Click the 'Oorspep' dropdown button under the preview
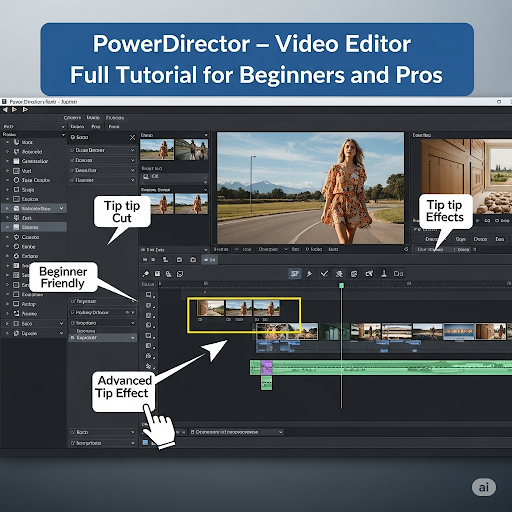The height and width of the screenshot is (512, 512). pyautogui.click(x=273, y=249)
